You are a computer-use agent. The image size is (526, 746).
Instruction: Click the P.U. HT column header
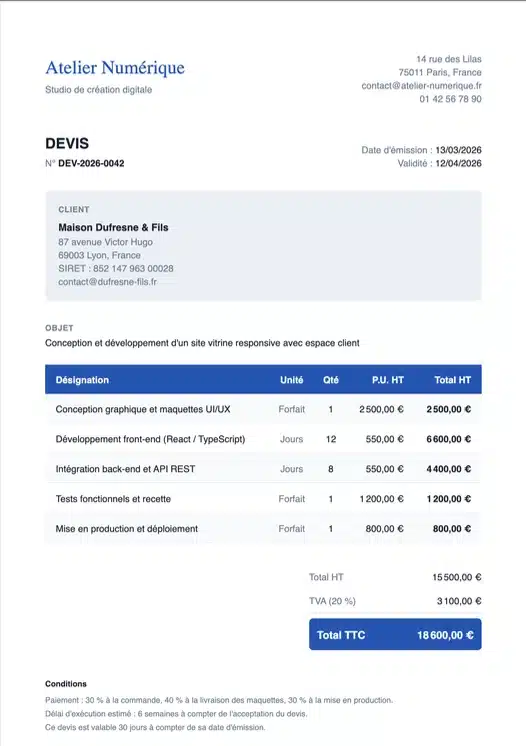[x=388, y=380]
